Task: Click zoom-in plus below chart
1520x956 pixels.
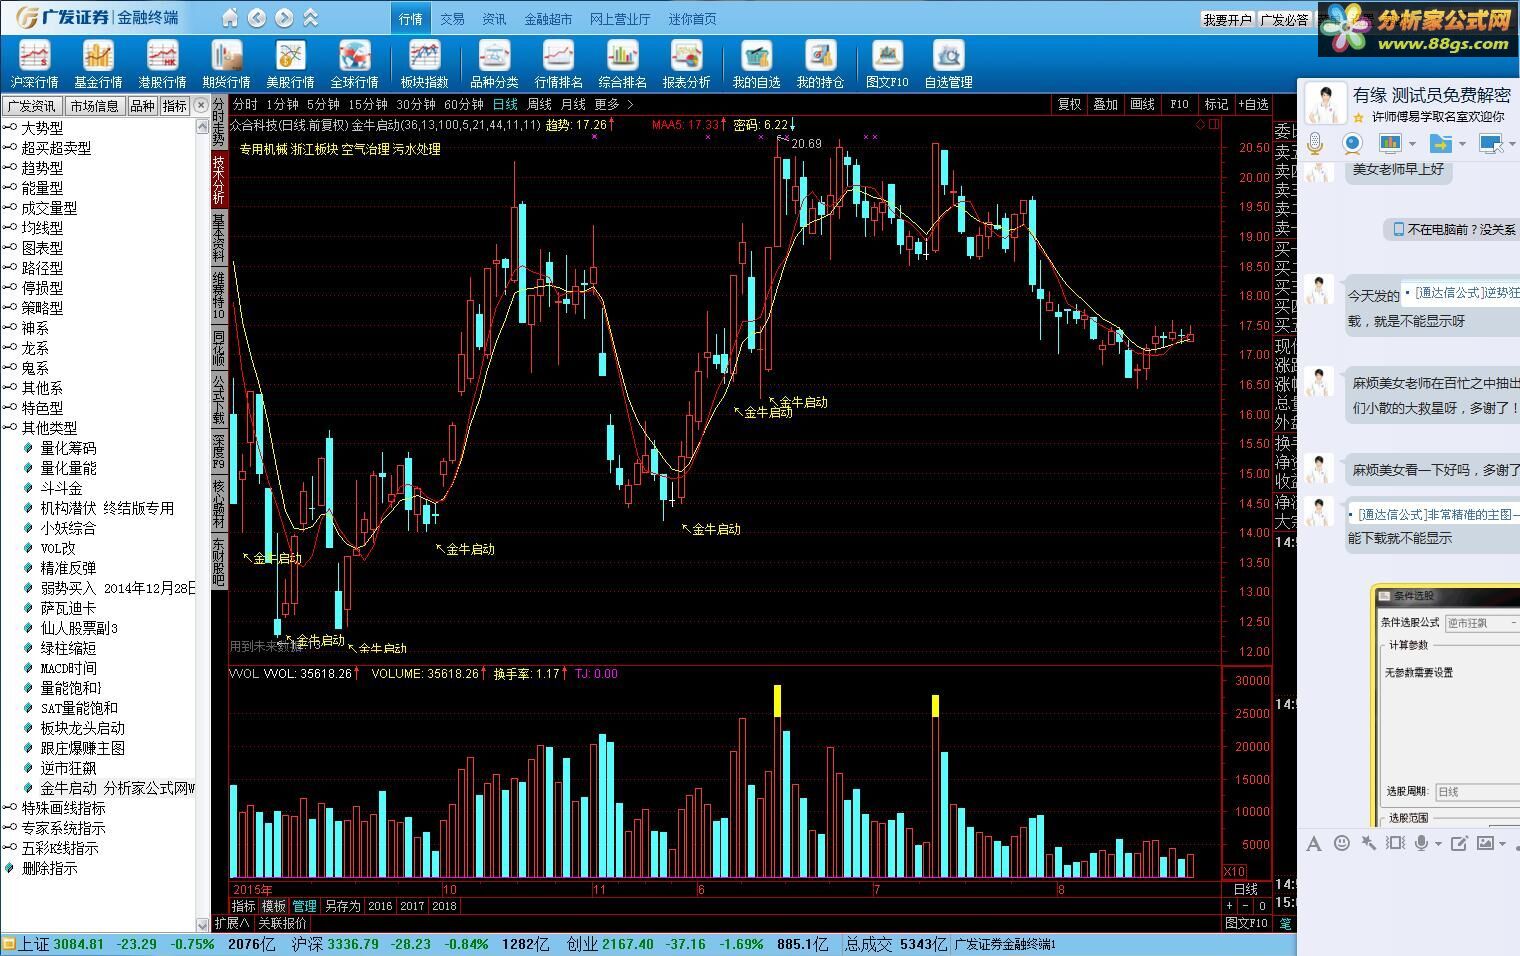Action: coord(1230,906)
